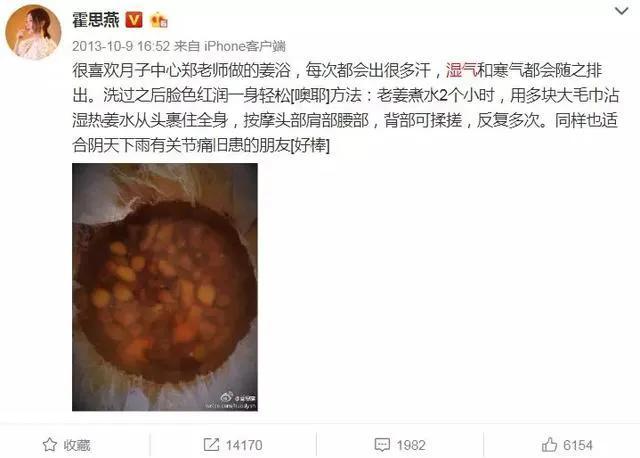Image resolution: width=640 pixels, height=458 pixels.
Task: Click the post text mentioning 姜浴
Action: pos(345,107)
